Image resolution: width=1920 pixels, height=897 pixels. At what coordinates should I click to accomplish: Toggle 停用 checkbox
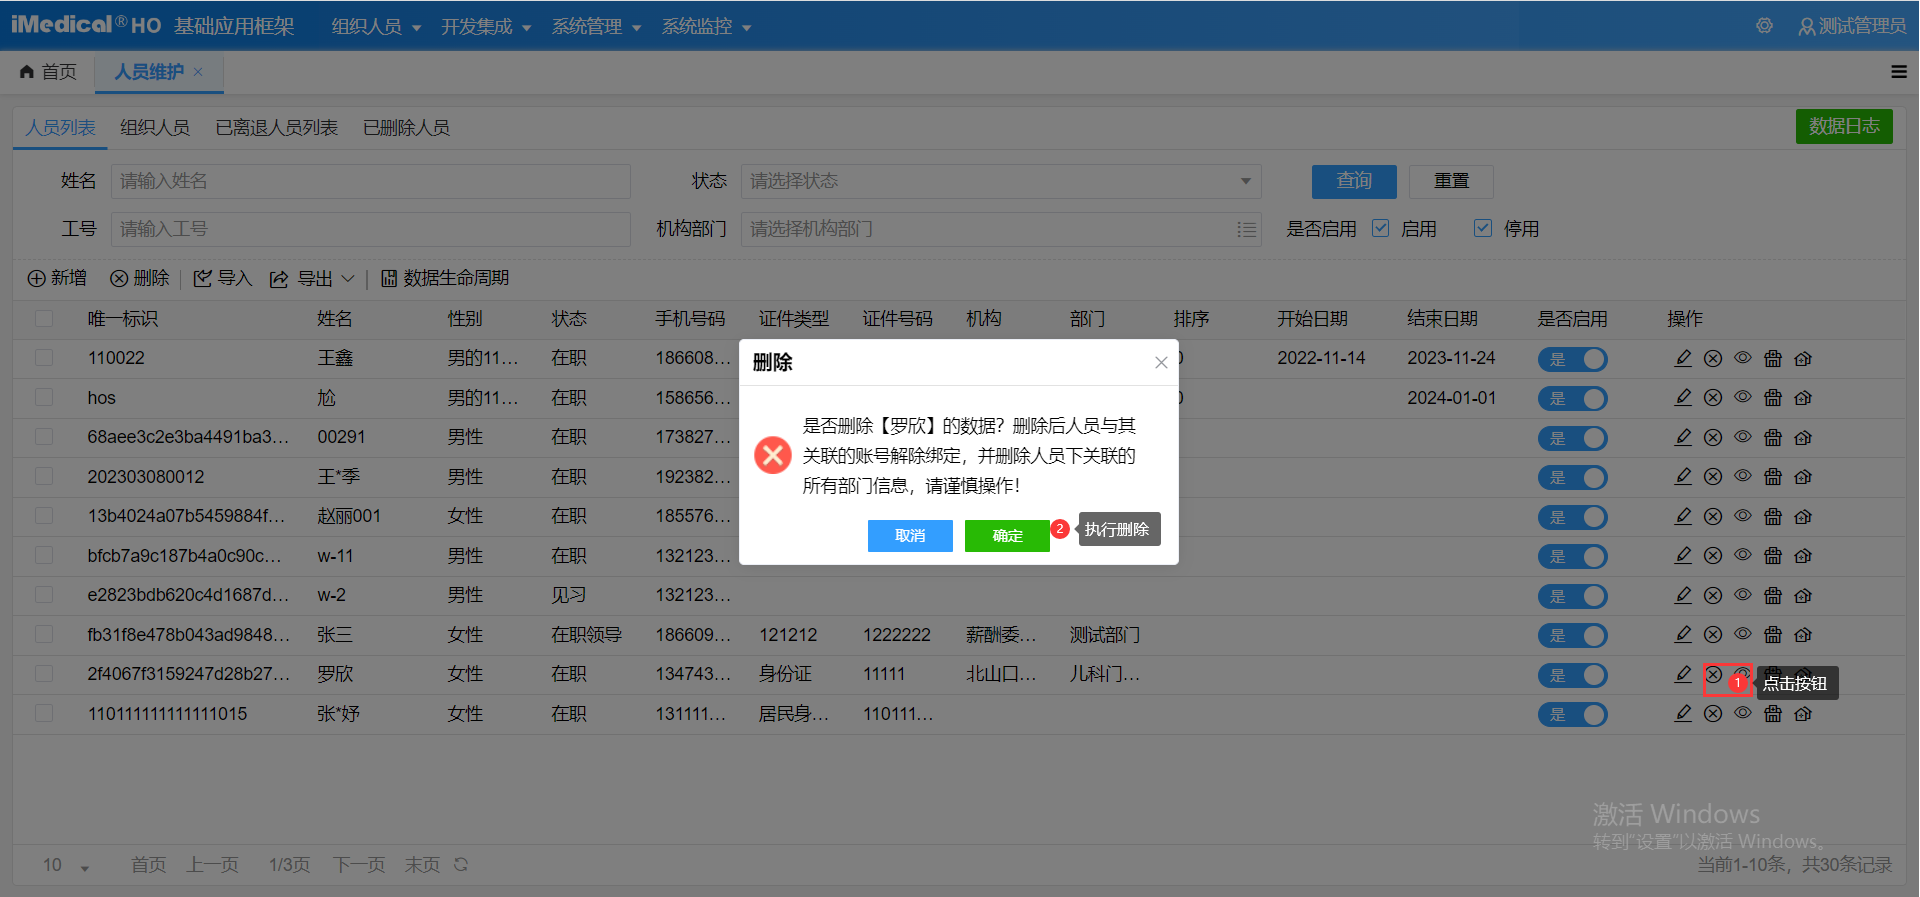(x=1483, y=229)
